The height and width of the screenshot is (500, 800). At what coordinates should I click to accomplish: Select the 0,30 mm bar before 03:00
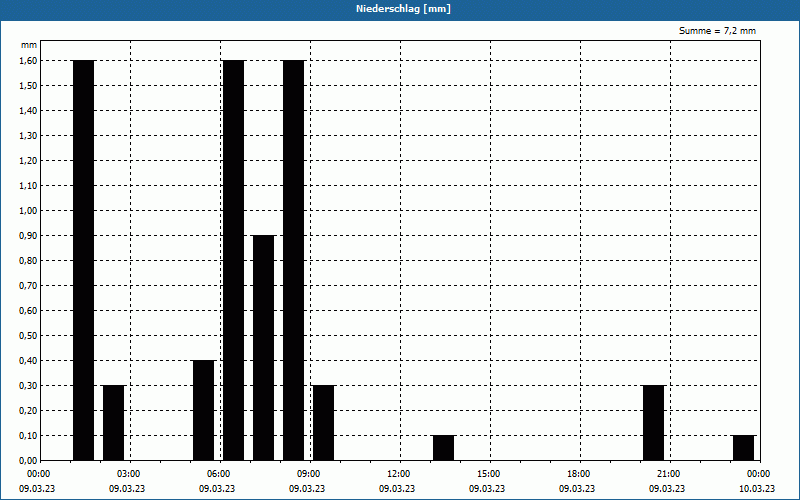(x=114, y=423)
